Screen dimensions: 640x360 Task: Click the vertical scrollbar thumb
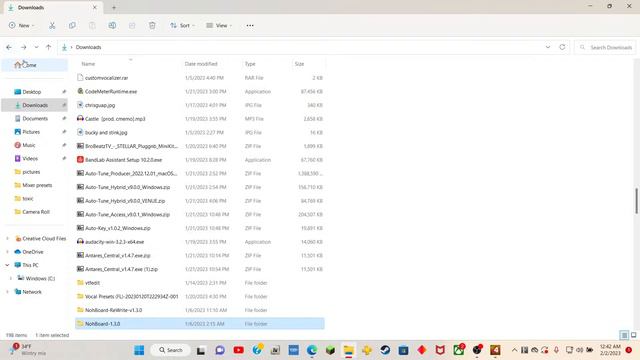[x=636, y=200]
